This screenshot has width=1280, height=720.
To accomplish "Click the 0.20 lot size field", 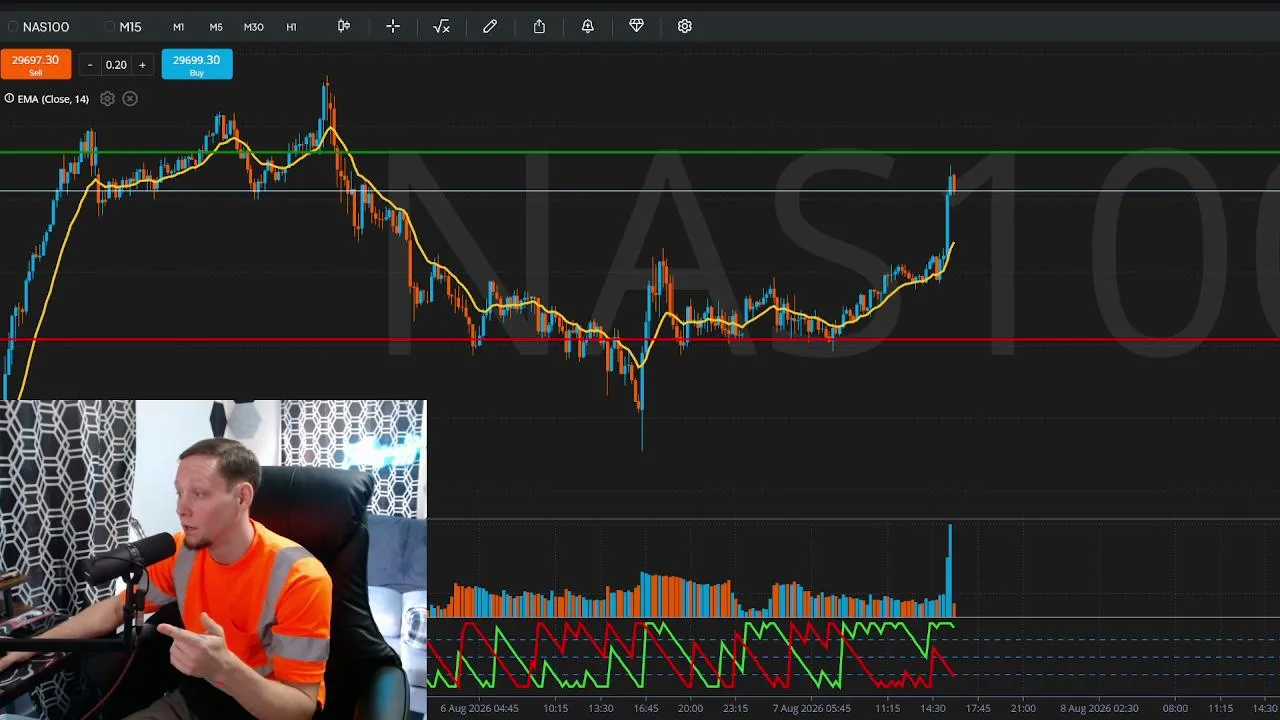I will coord(116,65).
